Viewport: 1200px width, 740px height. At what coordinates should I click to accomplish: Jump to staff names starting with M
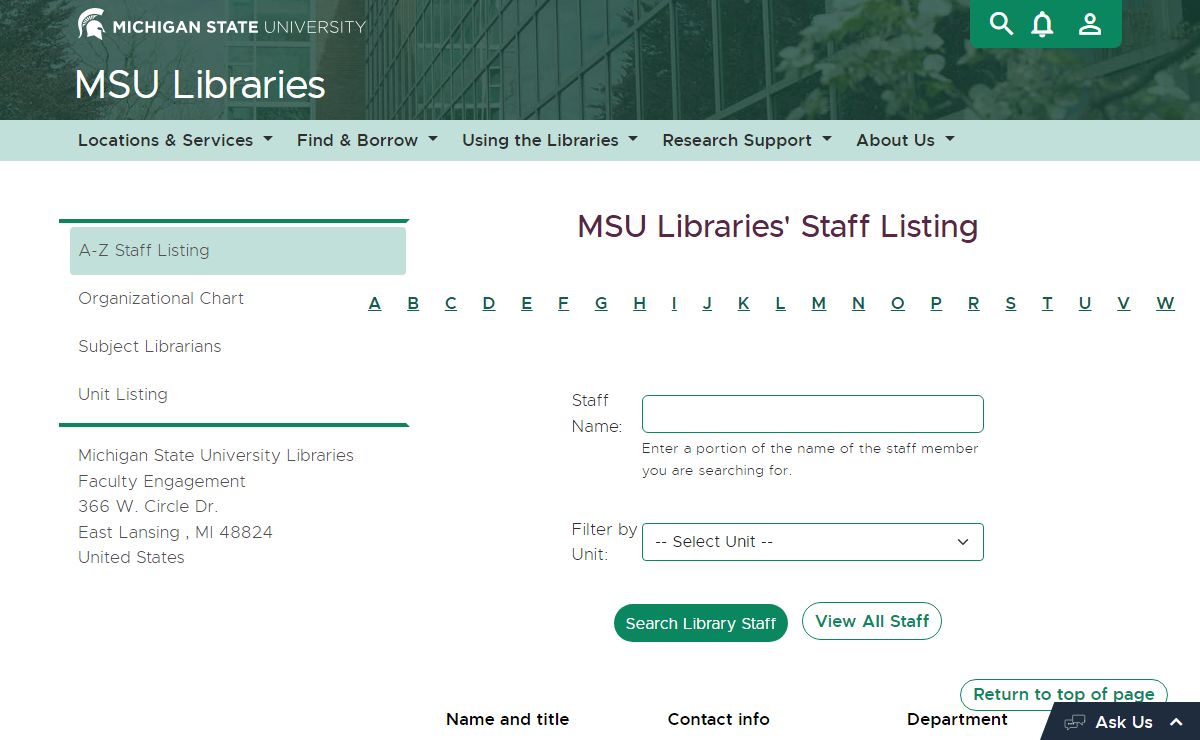[x=818, y=304]
